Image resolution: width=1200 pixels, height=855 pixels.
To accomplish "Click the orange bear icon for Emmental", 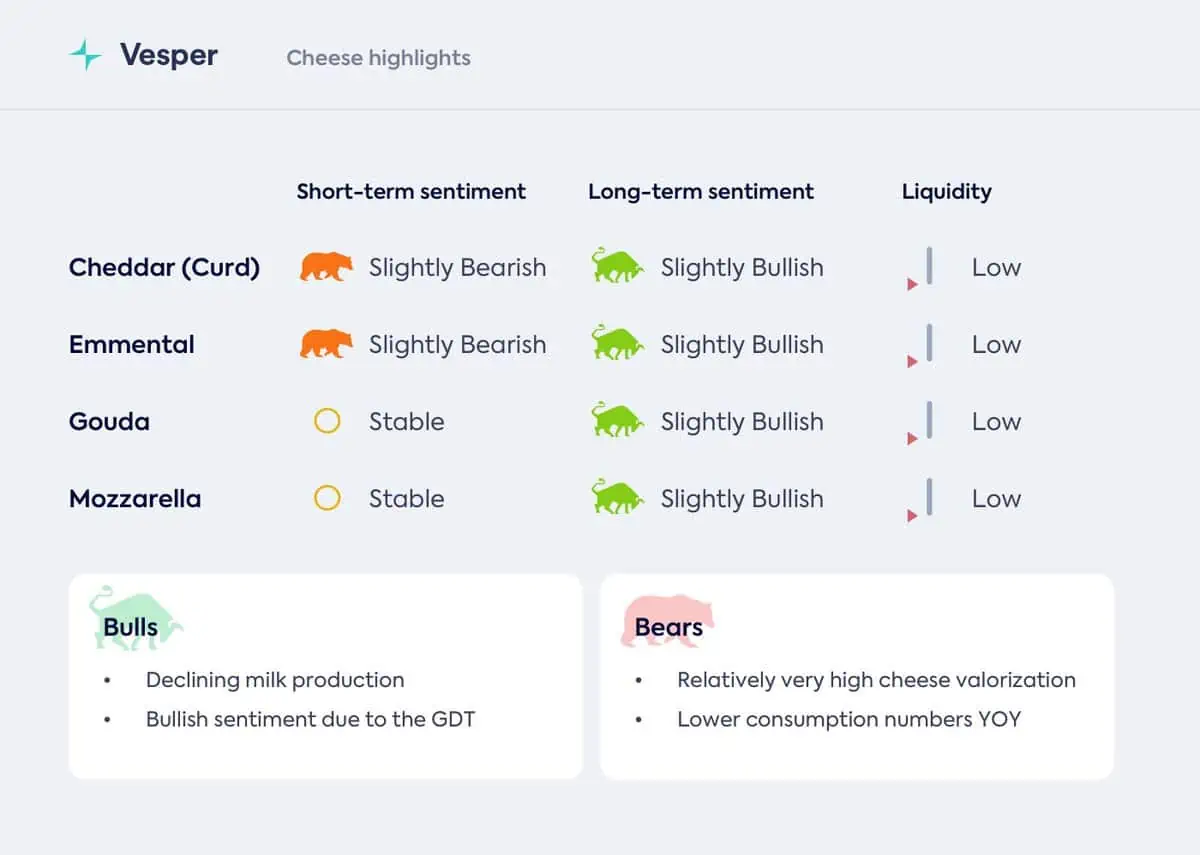I will point(326,344).
